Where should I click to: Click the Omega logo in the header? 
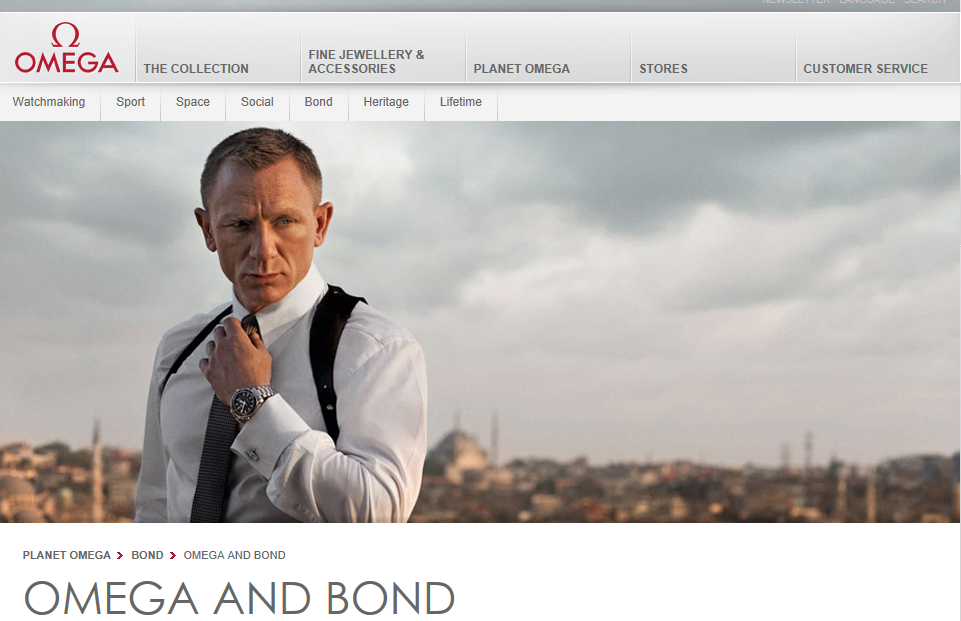(x=66, y=48)
